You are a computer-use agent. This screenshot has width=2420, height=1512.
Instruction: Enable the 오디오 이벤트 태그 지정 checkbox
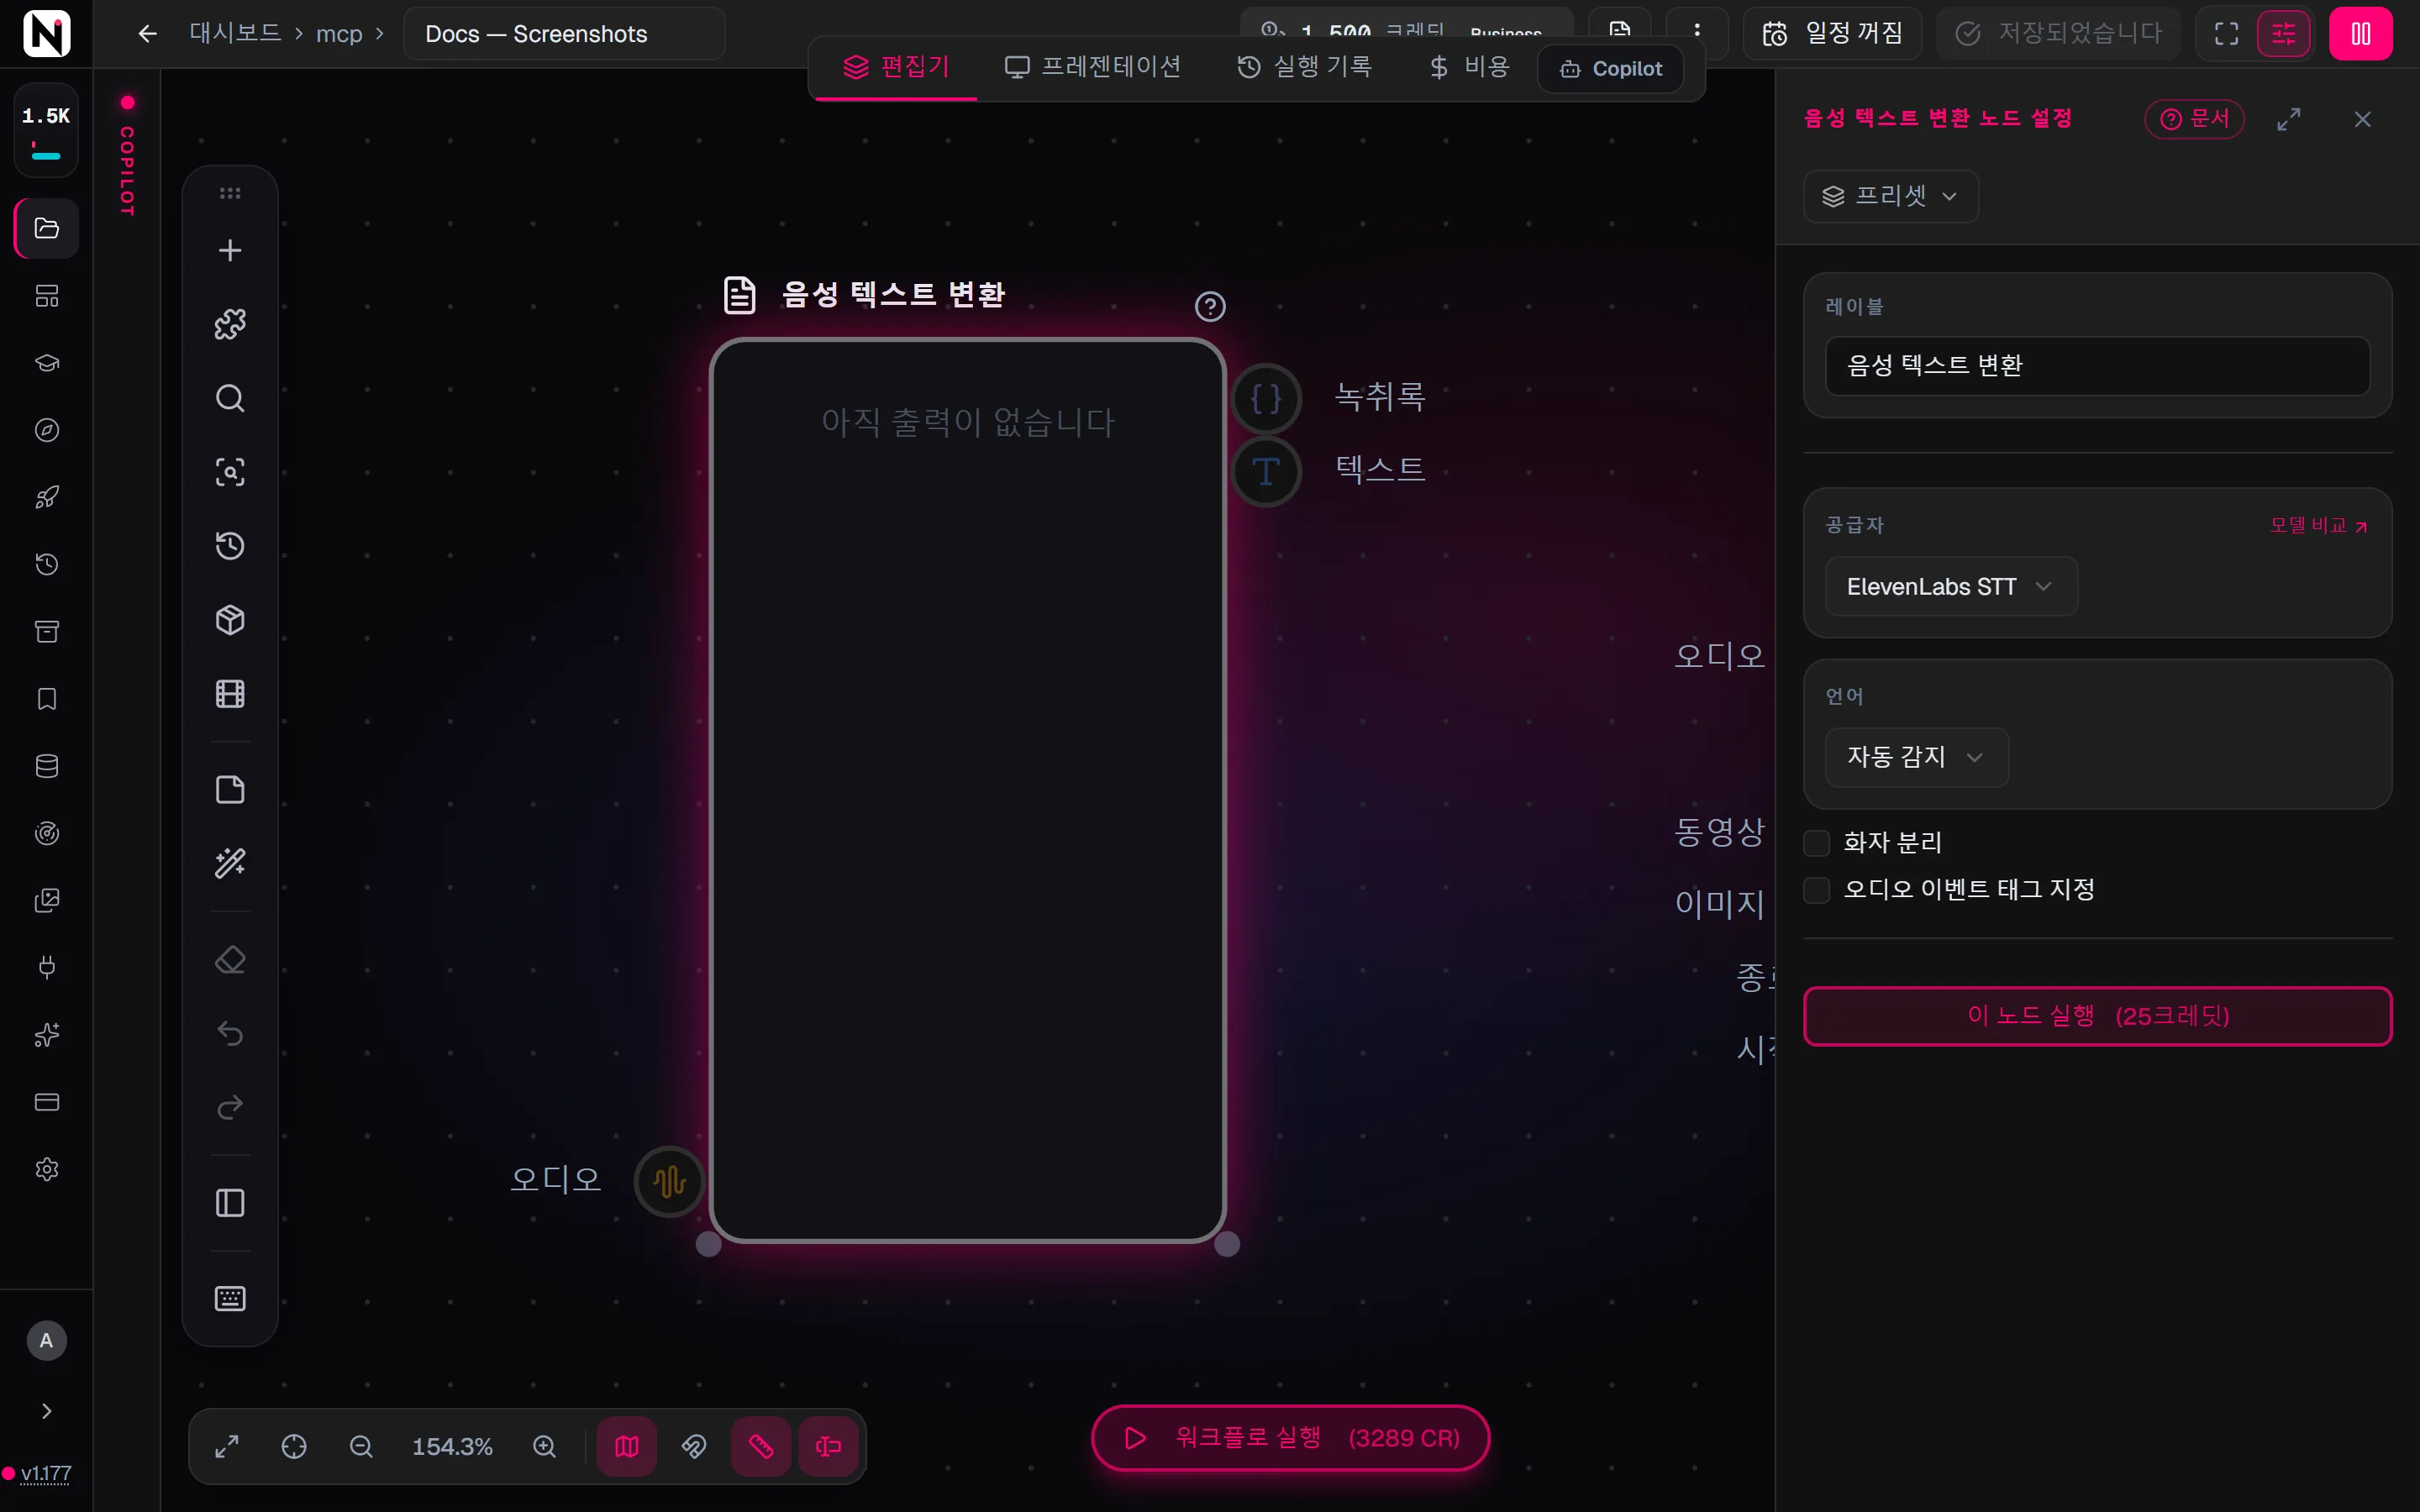(x=1816, y=890)
